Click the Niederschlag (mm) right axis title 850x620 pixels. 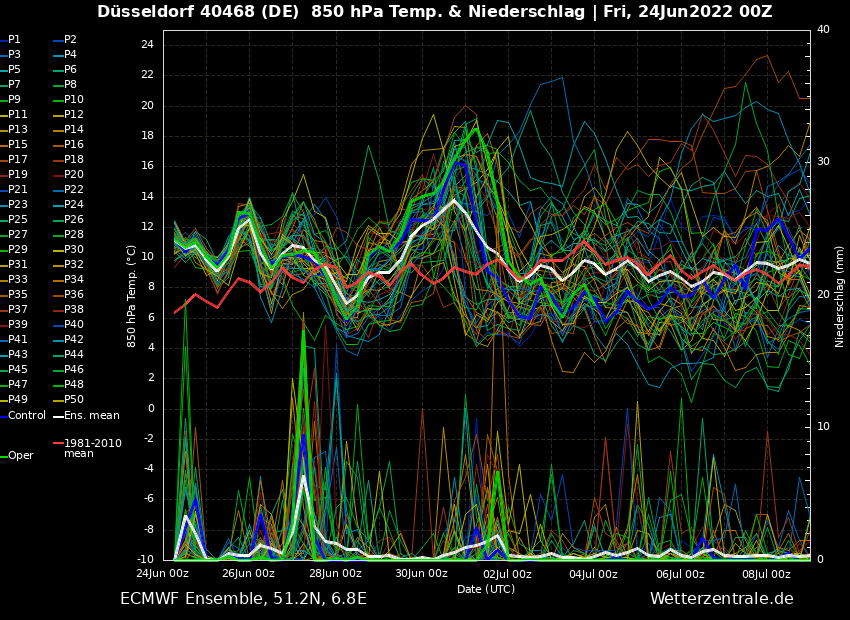(840, 296)
